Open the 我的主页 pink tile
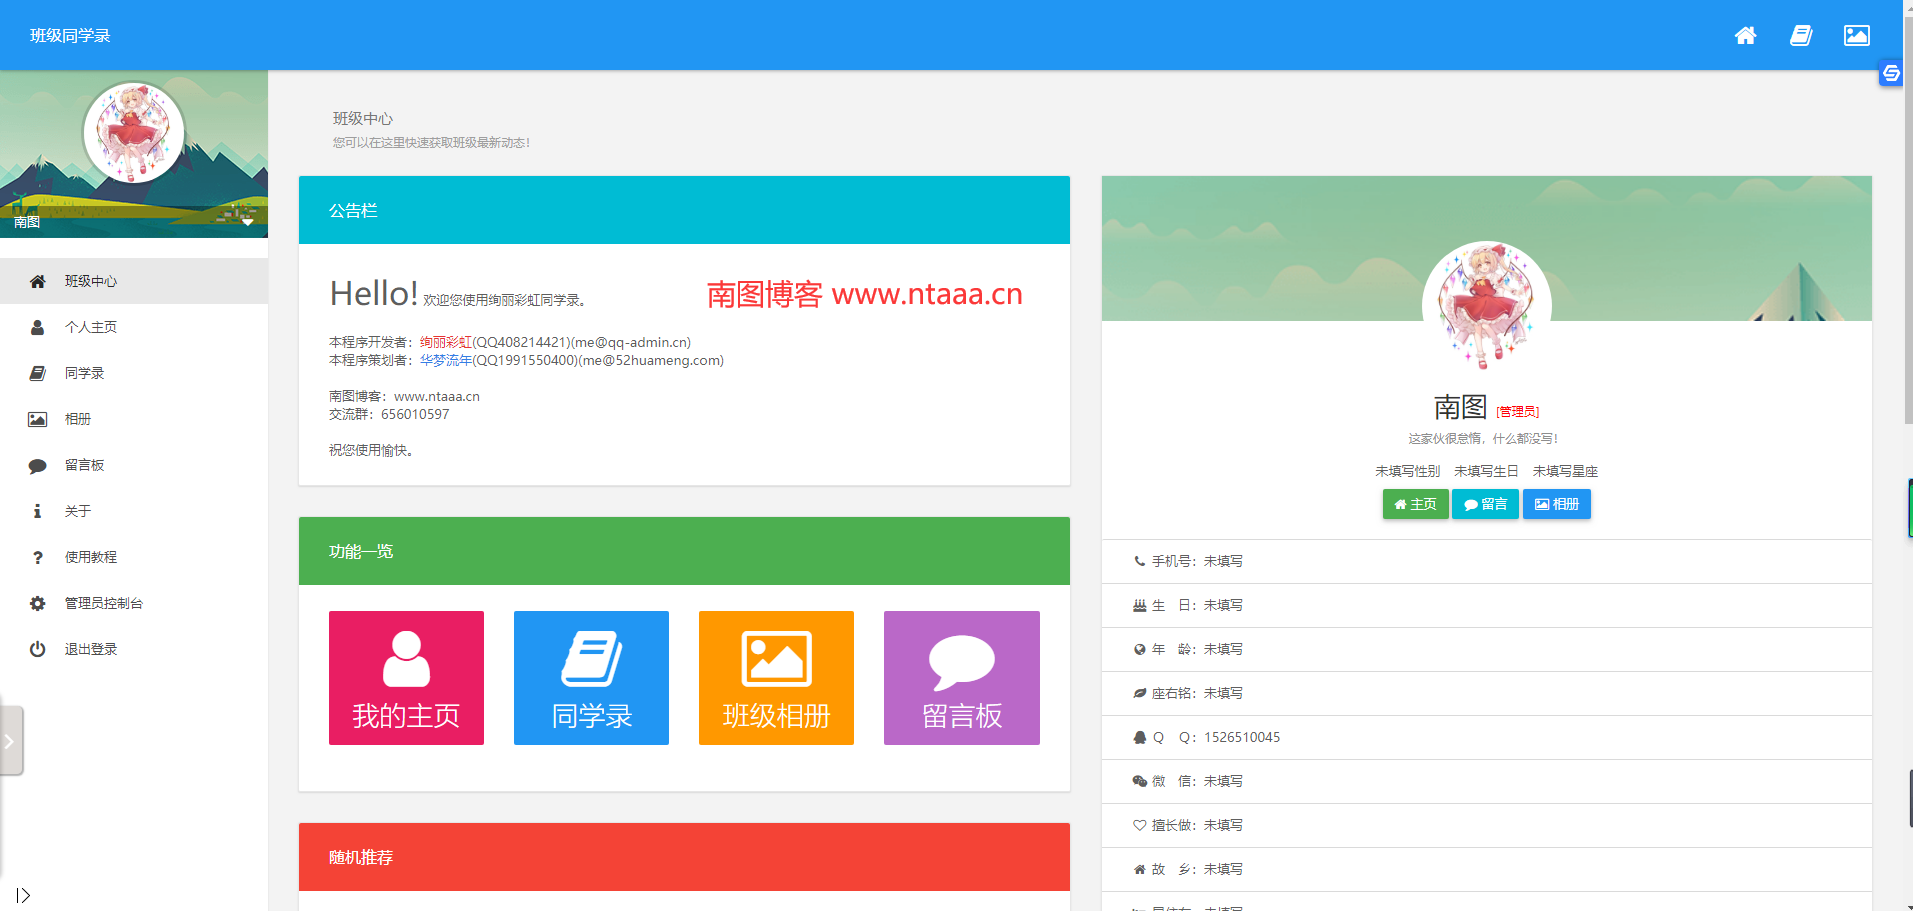The width and height of the screenshot is (1913, 911). pyautogui.click(x=406, y=678)
